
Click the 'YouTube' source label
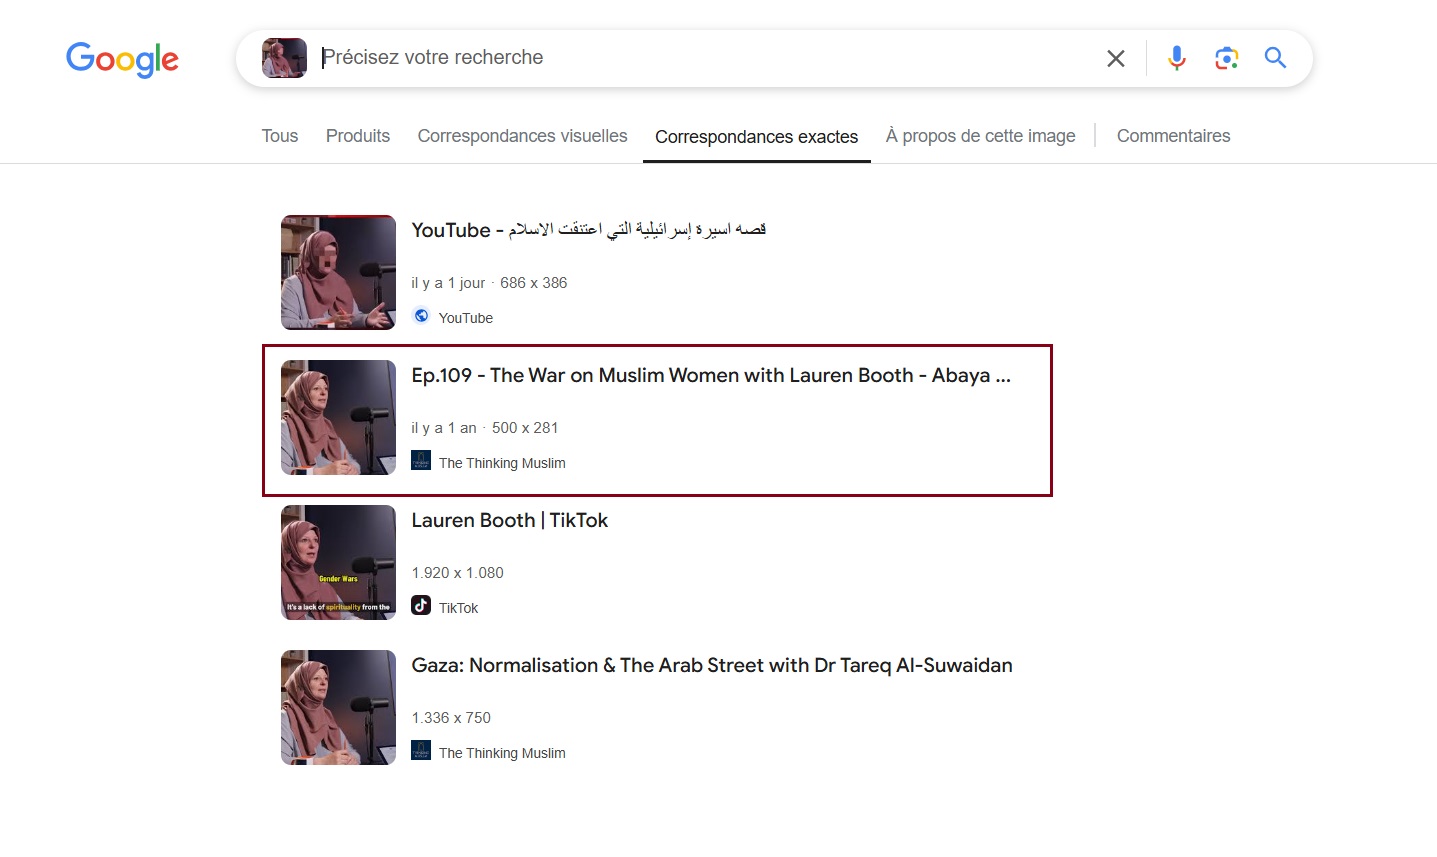466,318
